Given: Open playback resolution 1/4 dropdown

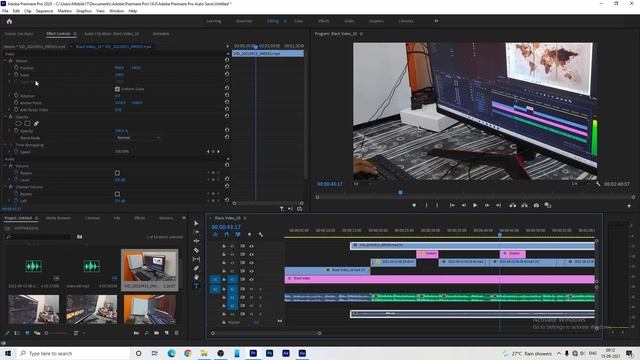Looking at the screenshot, I should (x=580, y=184).
